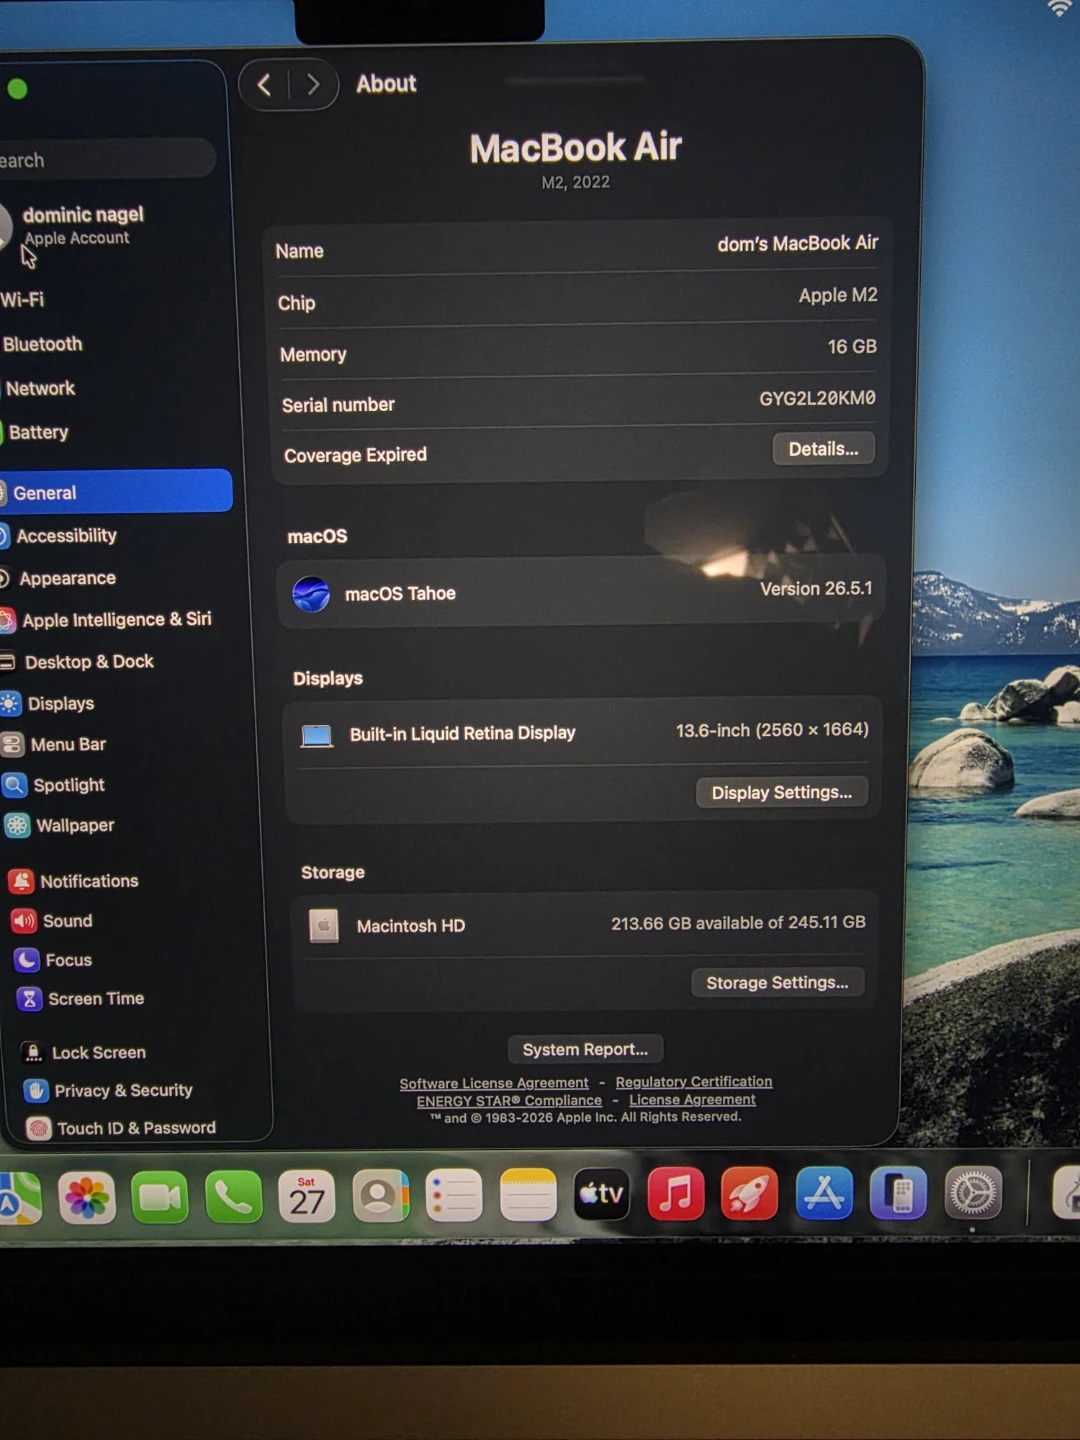Click Version 26.5.1 text
The height and width of the screenshot is (1440, 1080).
[x=816, y=589]
